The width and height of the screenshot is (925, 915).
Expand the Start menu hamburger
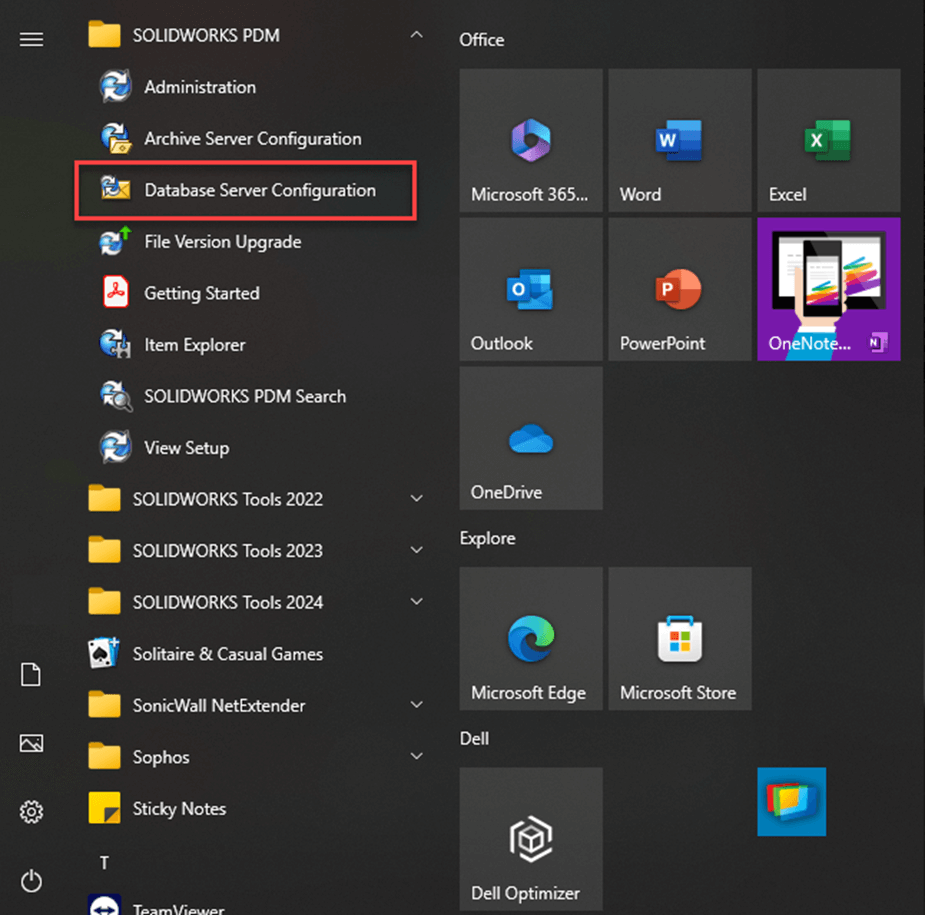coord(31,39)
